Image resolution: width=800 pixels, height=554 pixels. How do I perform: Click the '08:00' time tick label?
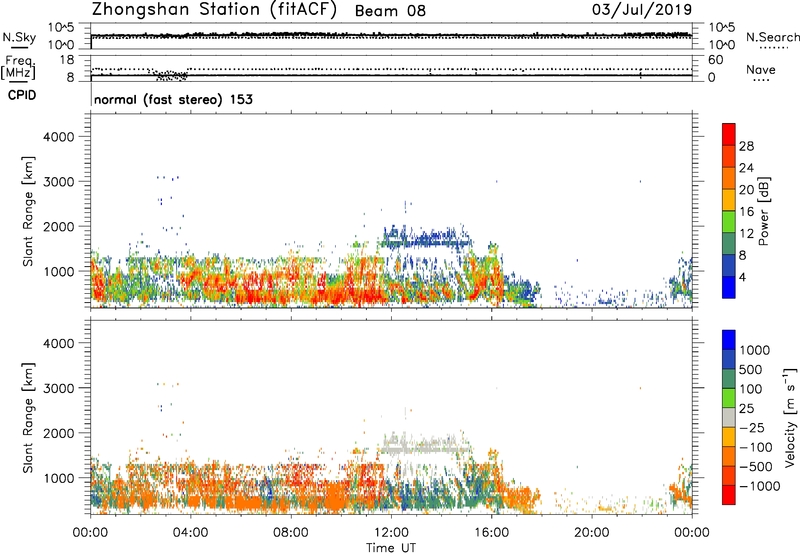pos(290,533)
